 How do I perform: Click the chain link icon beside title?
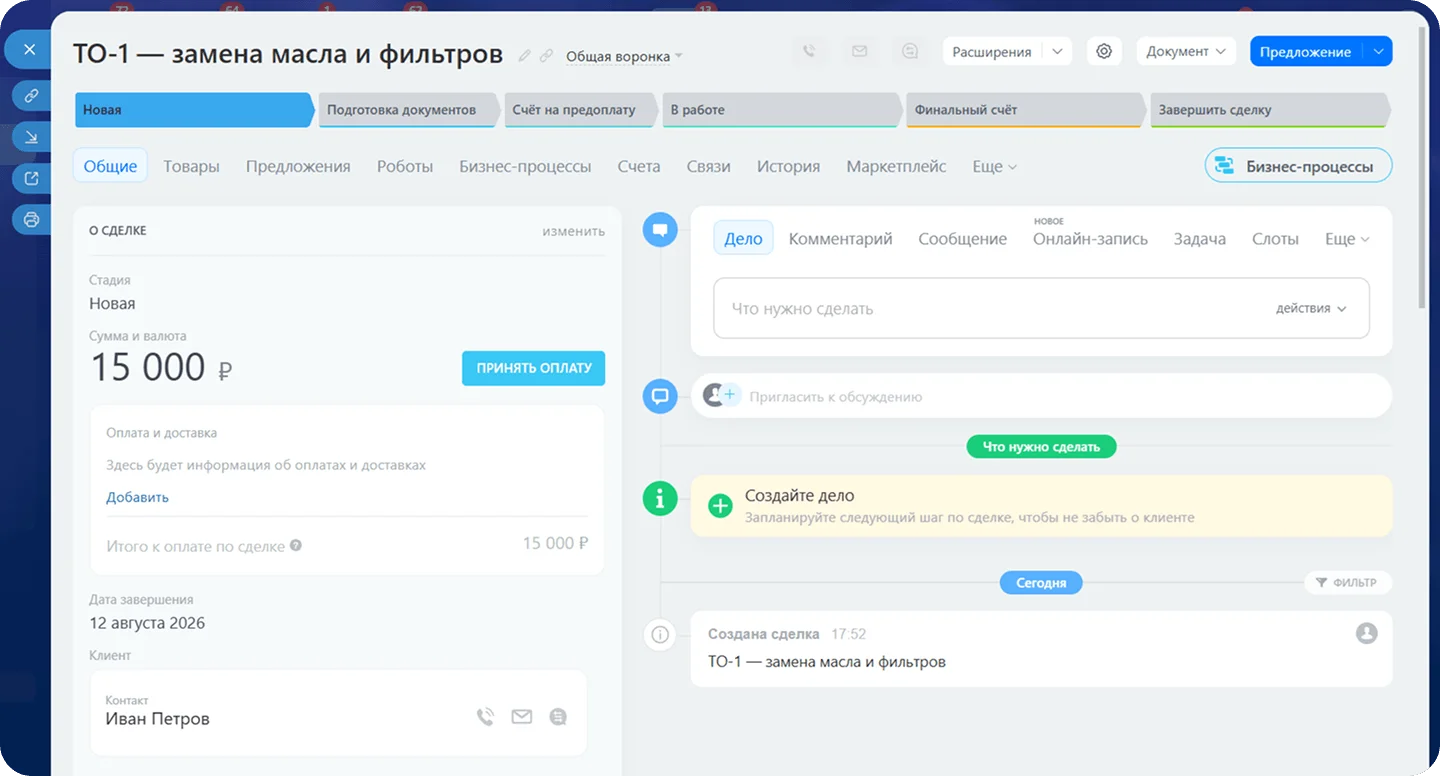coord(546,56)
